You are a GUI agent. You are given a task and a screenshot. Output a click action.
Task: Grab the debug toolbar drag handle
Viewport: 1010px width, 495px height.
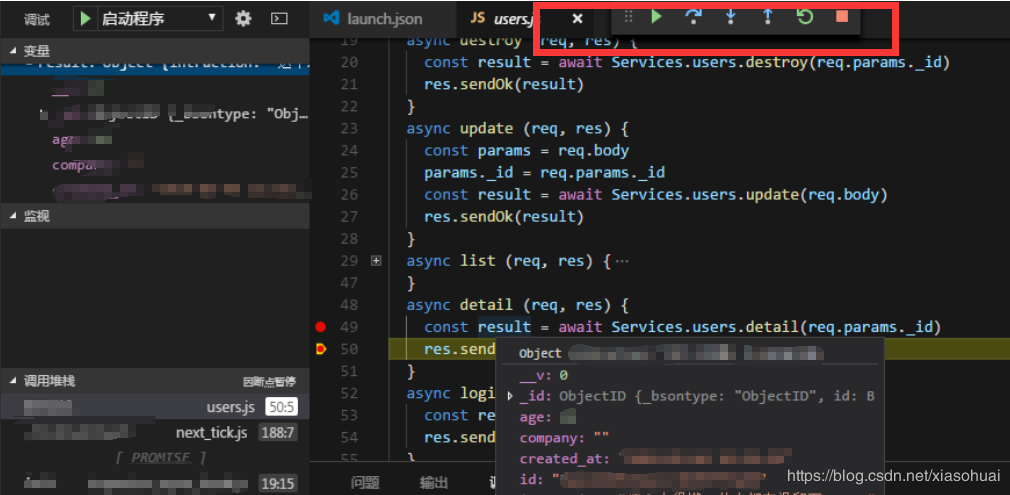pos(629,17)
